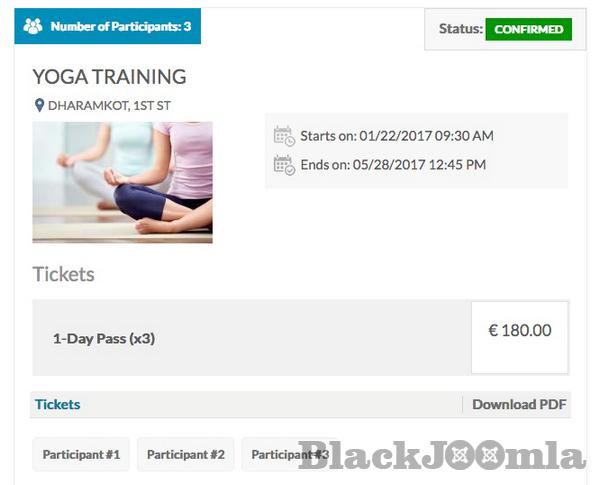Click the 1-Day Pass (x3) ticket row

251,338
